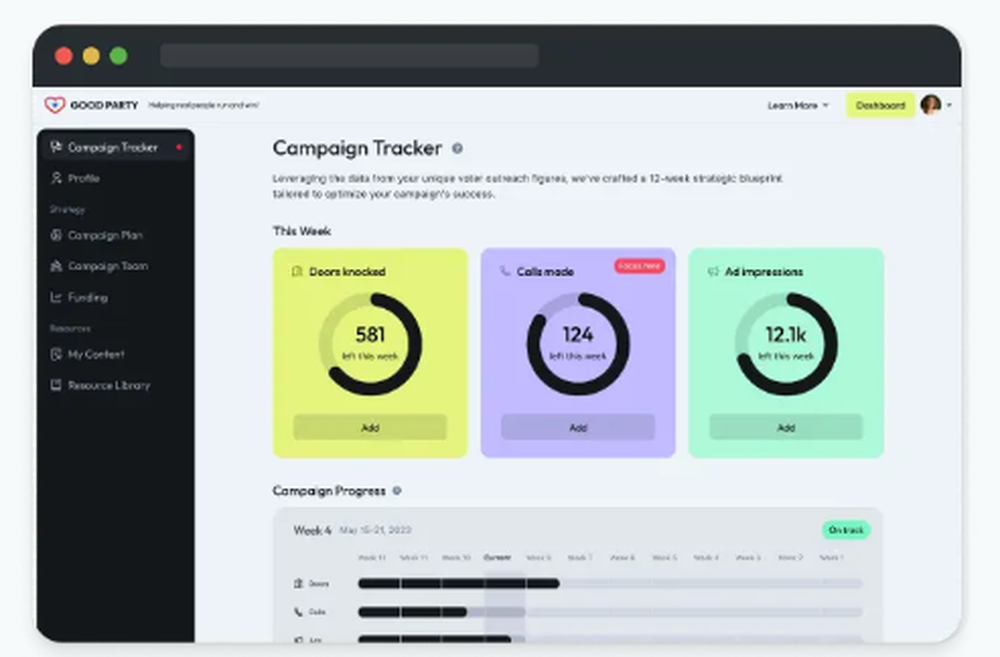Click Add on Calls made card
This screenshot has width=1000, height=657.
tap(578, 427)
